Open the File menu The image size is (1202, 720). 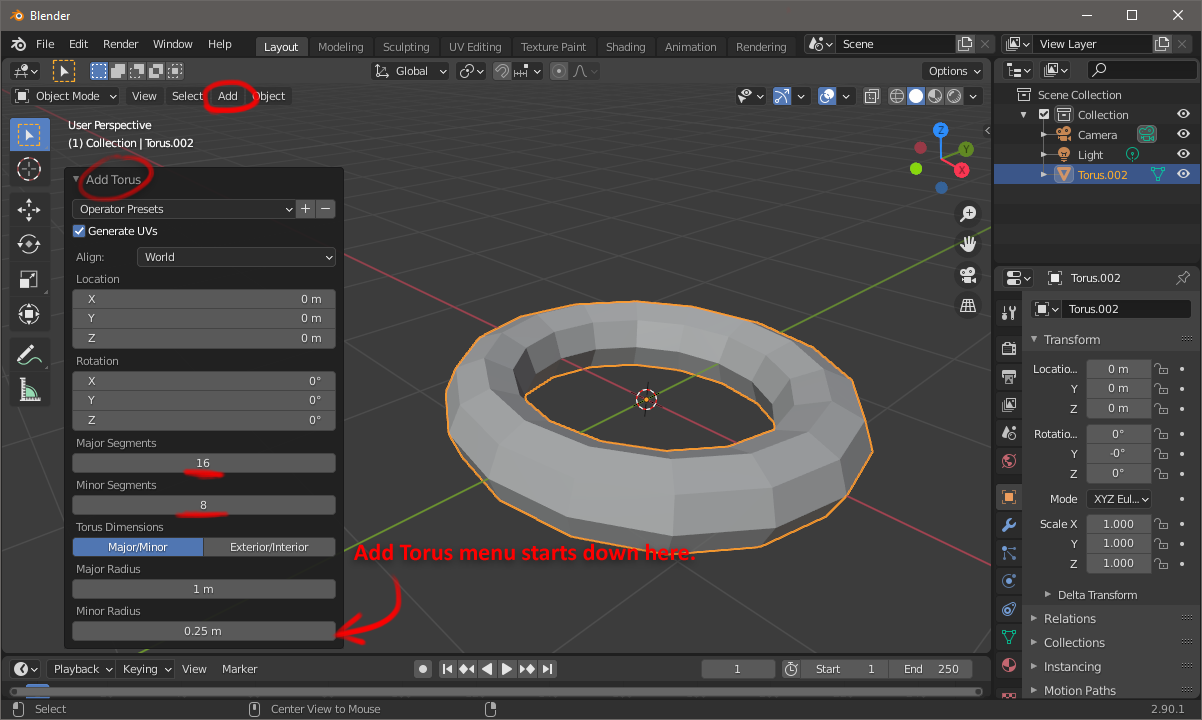[45, 44]
